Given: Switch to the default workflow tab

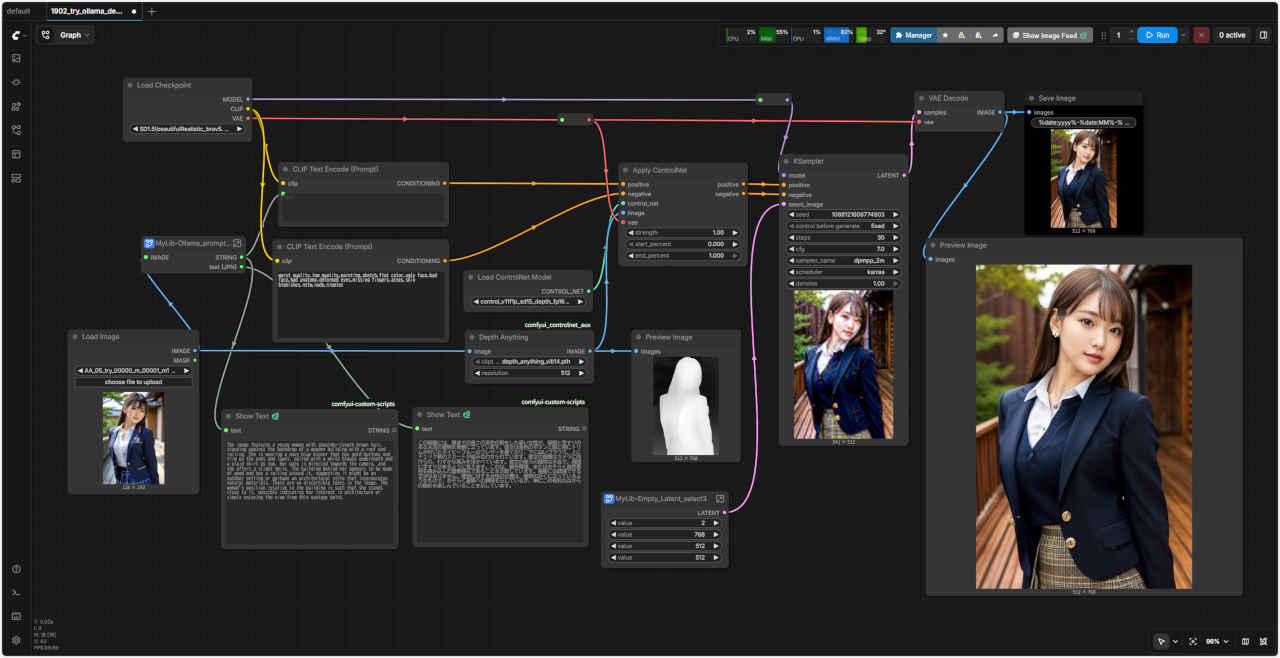Looking at the screenshot, I should pos(20,11).
